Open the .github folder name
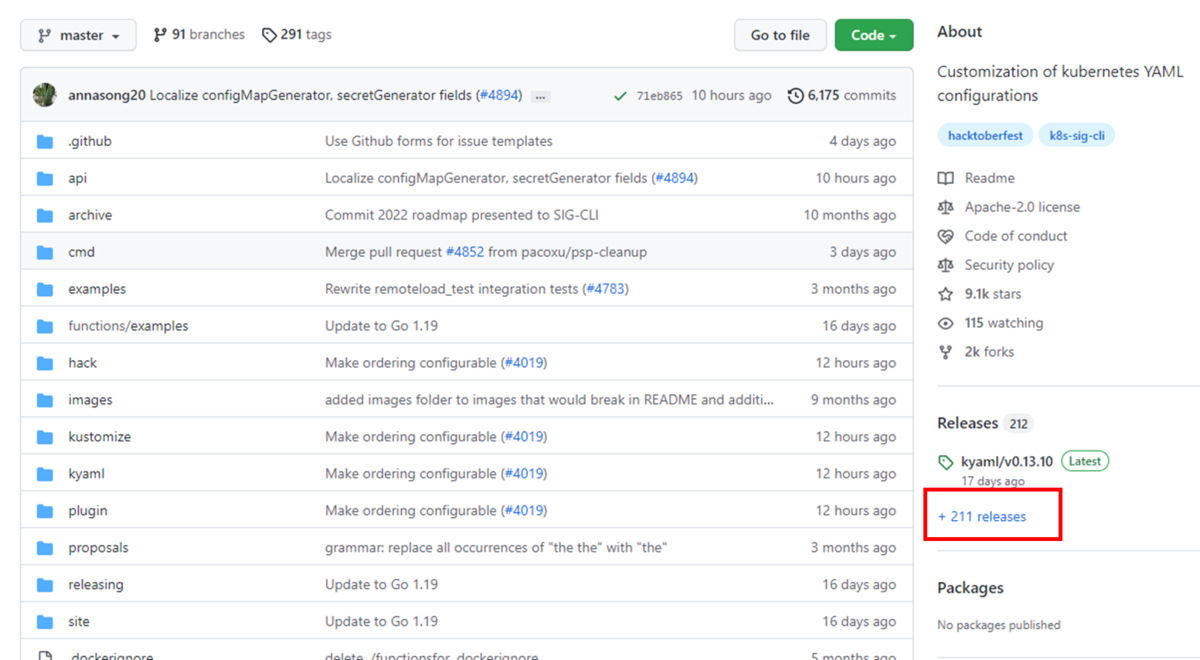Image resolution: width=1200 pixels, height=660 pixels. point(90,141)
